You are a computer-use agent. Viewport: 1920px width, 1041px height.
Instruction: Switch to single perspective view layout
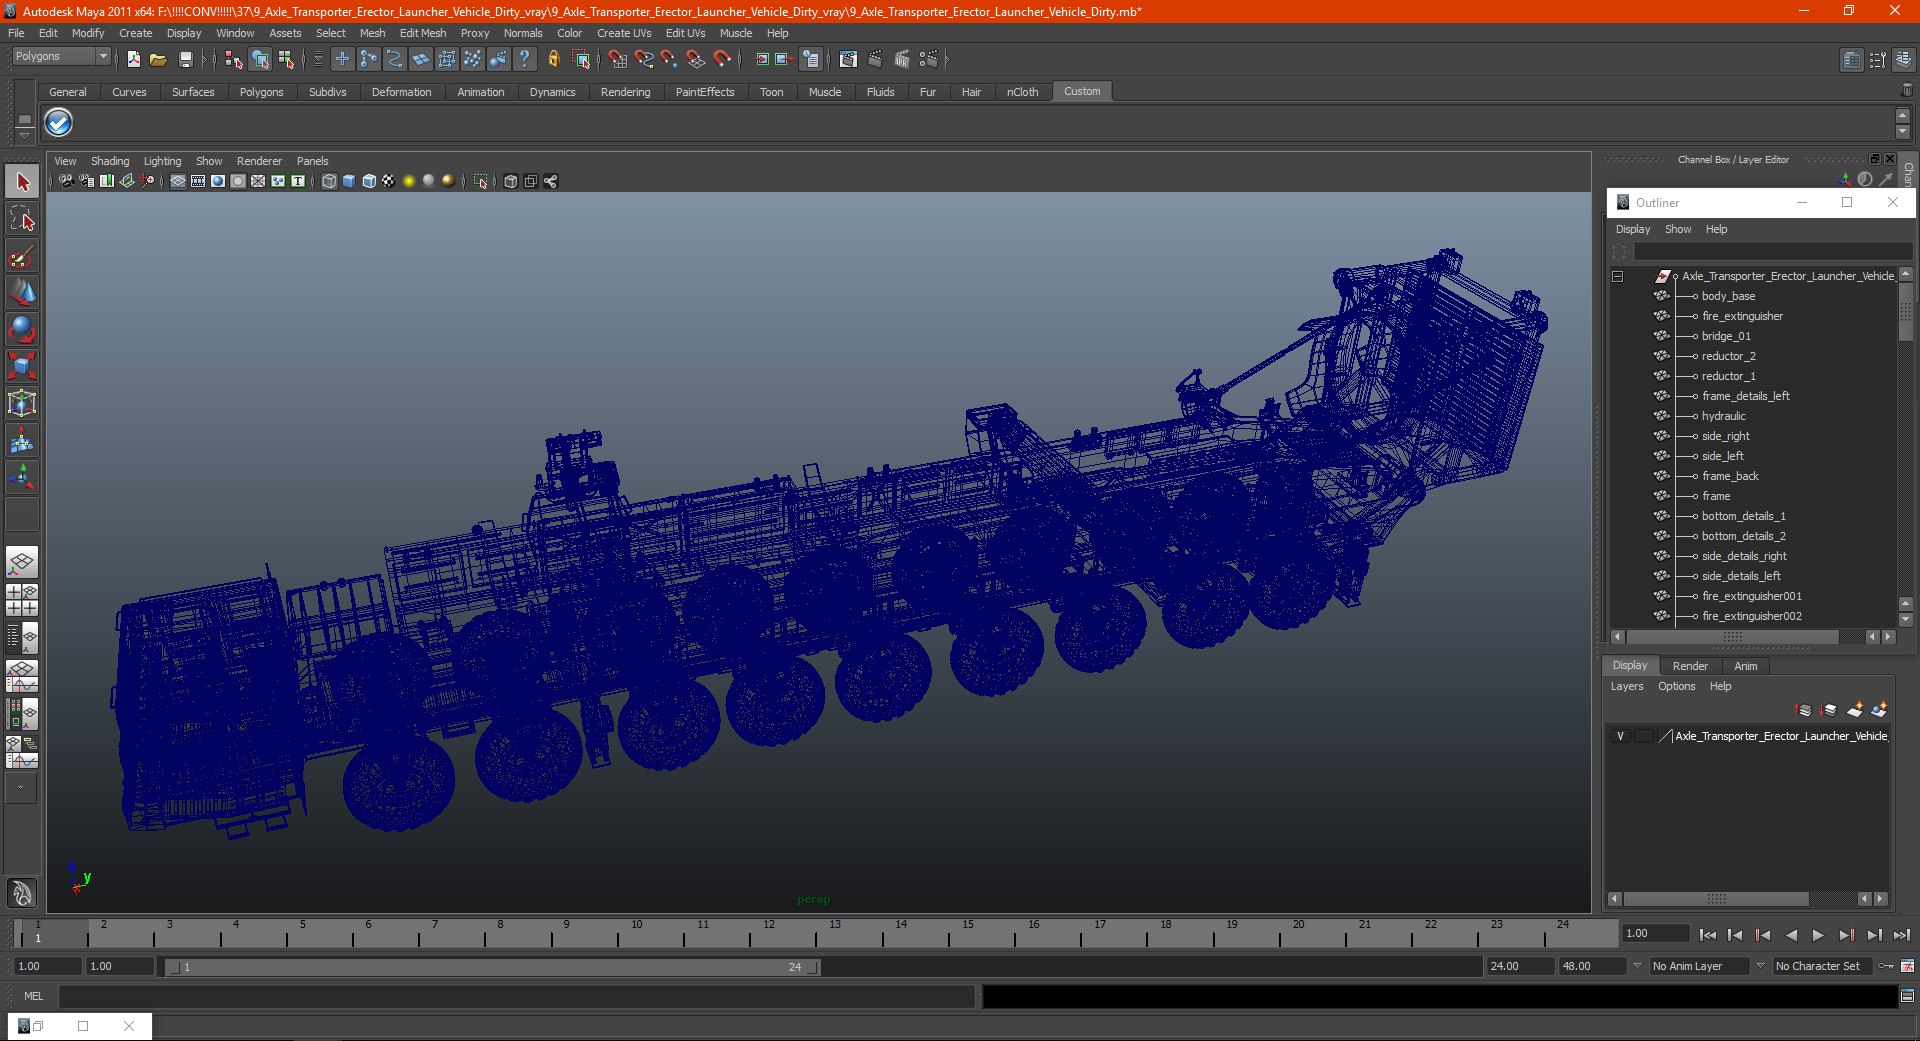22,562
